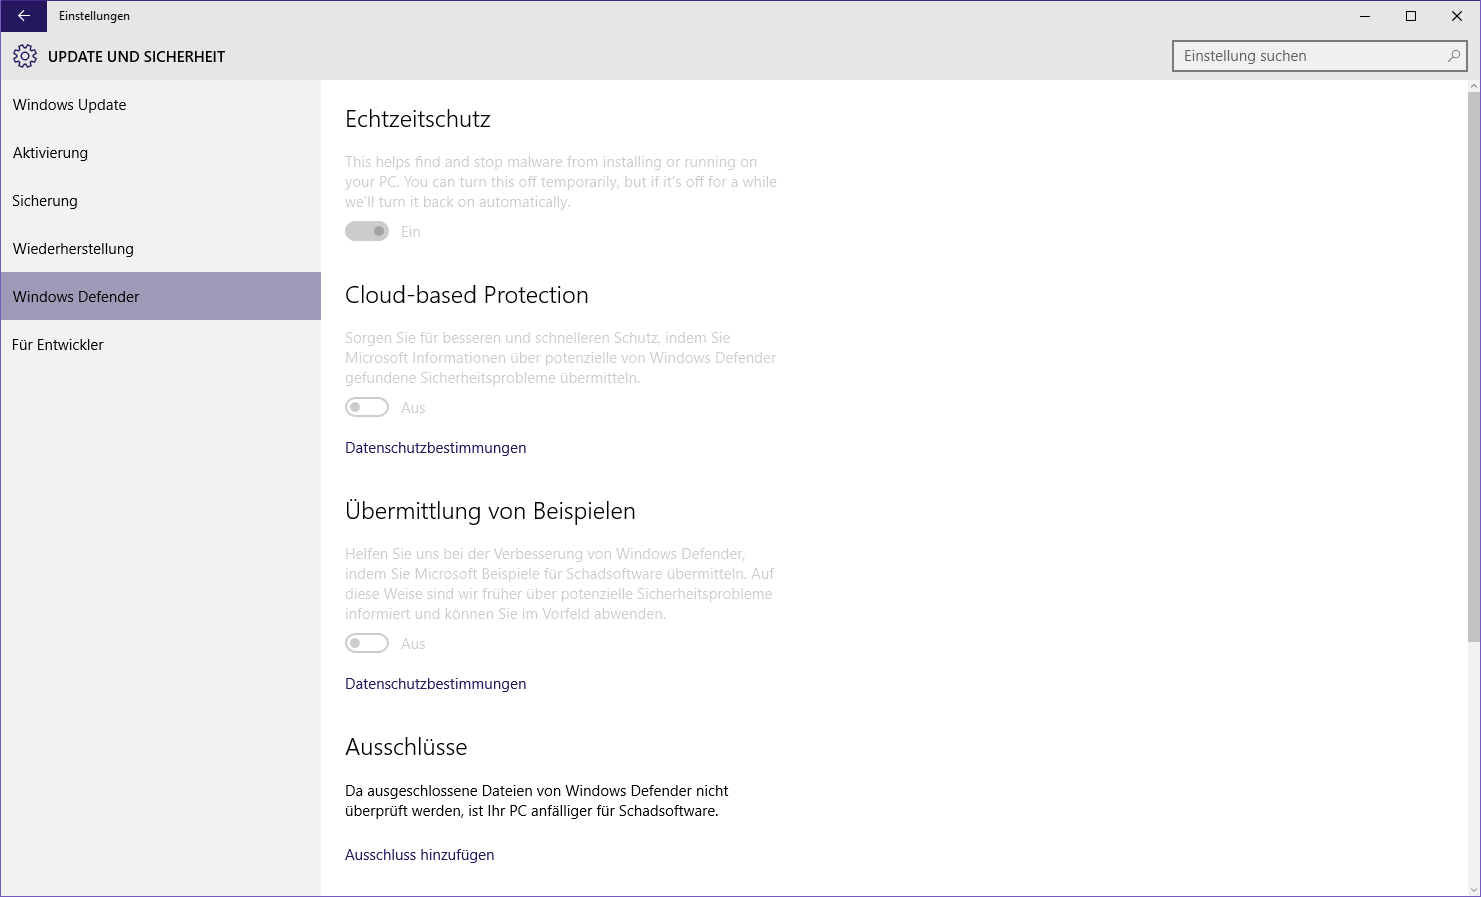Click UPDATE UND SICHERHEIT title text
Screen dimensions: 1481x897
(x=137, y=57)
